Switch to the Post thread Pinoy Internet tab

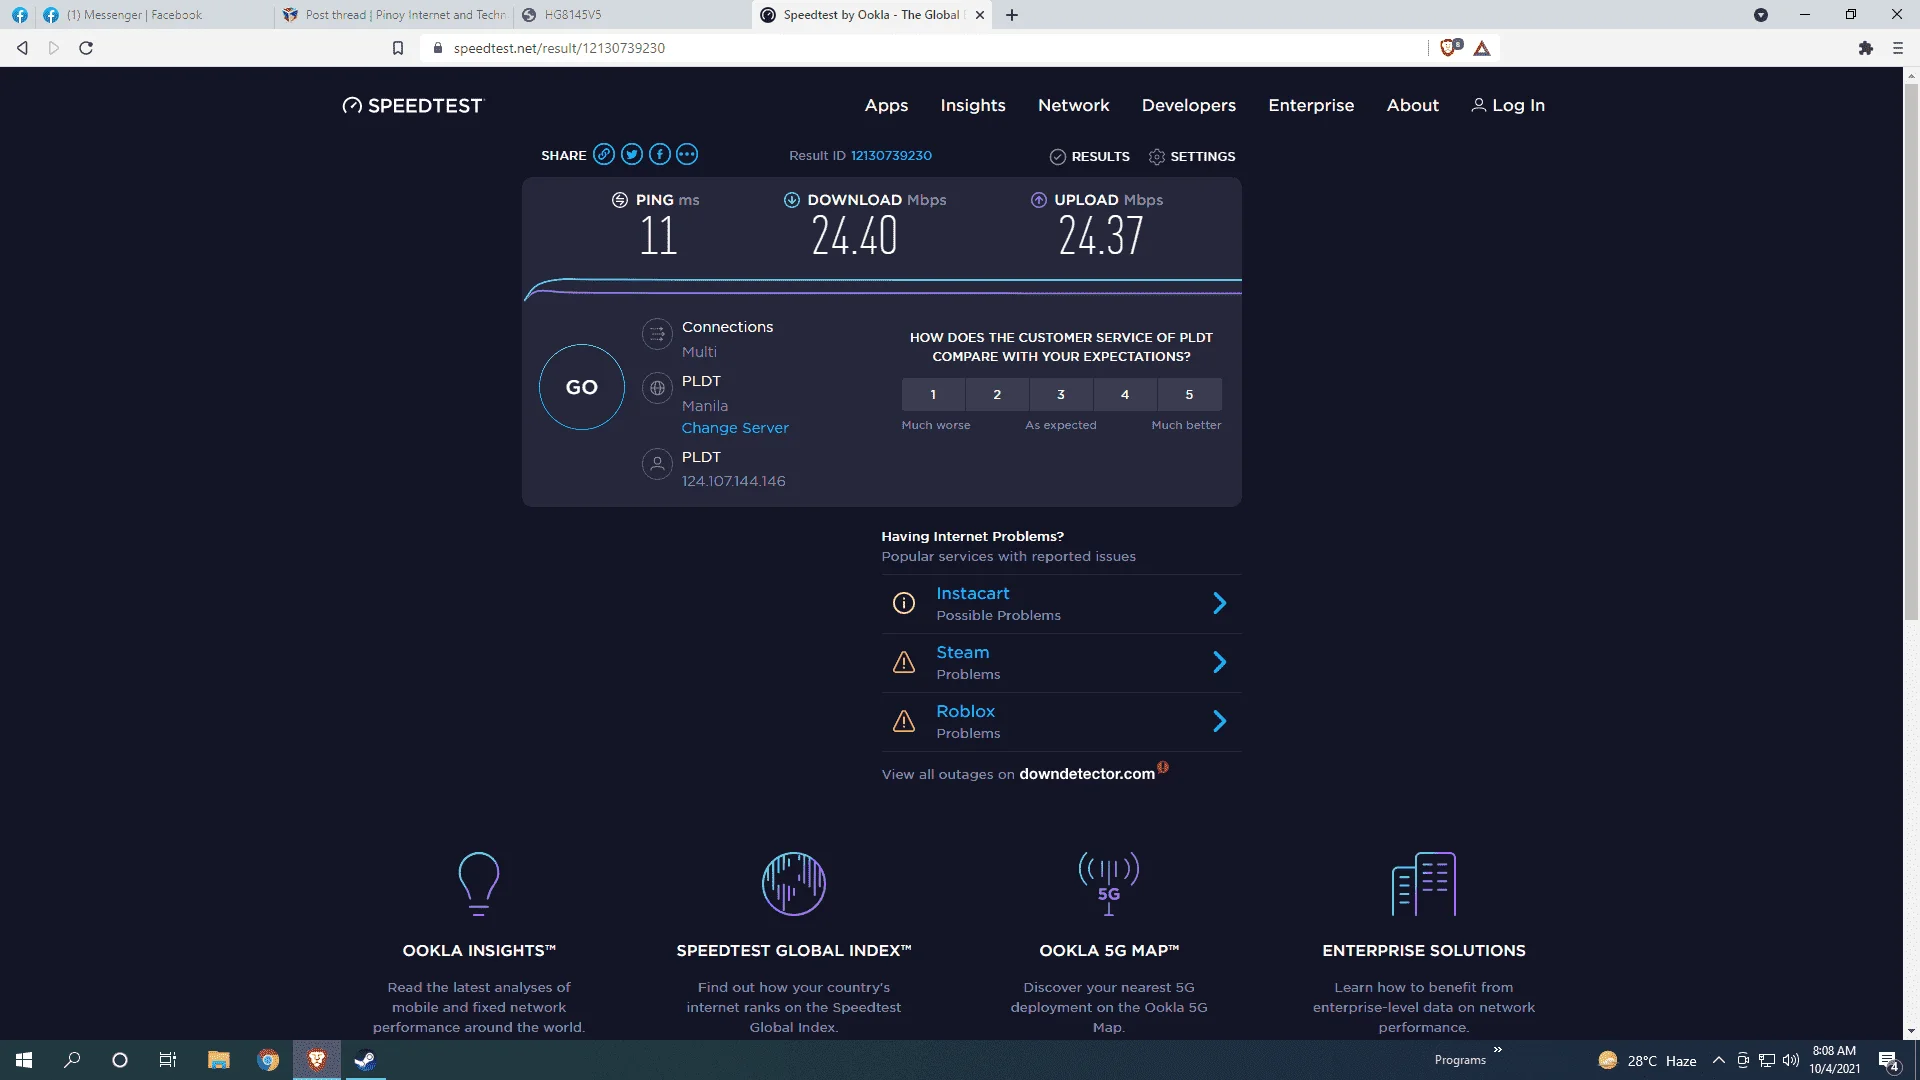[394, 15]
